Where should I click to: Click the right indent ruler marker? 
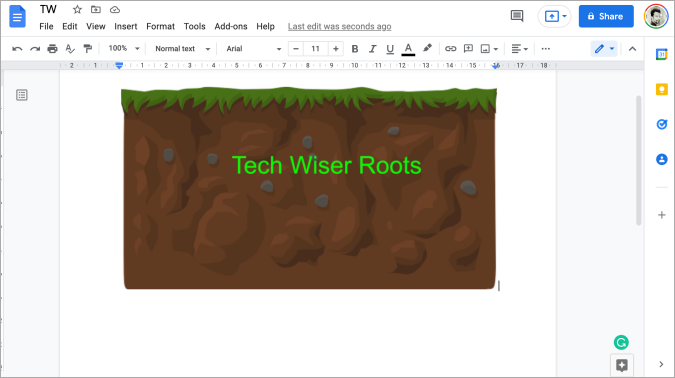[496, 66]
